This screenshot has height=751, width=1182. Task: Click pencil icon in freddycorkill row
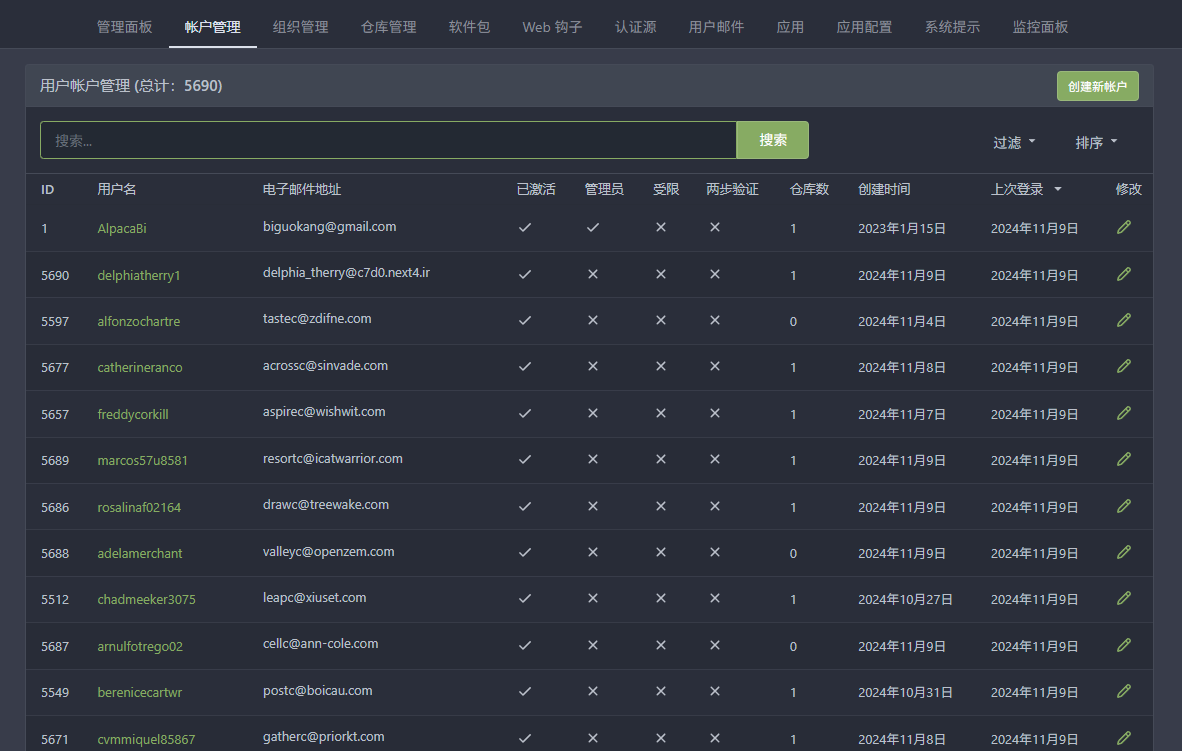click(1124, 413)
